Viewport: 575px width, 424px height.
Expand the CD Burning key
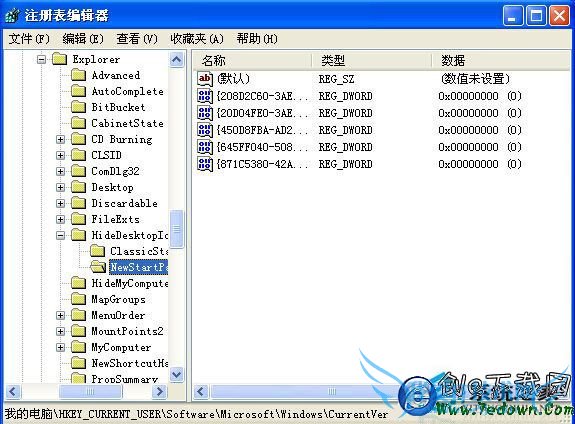(61, 139)
